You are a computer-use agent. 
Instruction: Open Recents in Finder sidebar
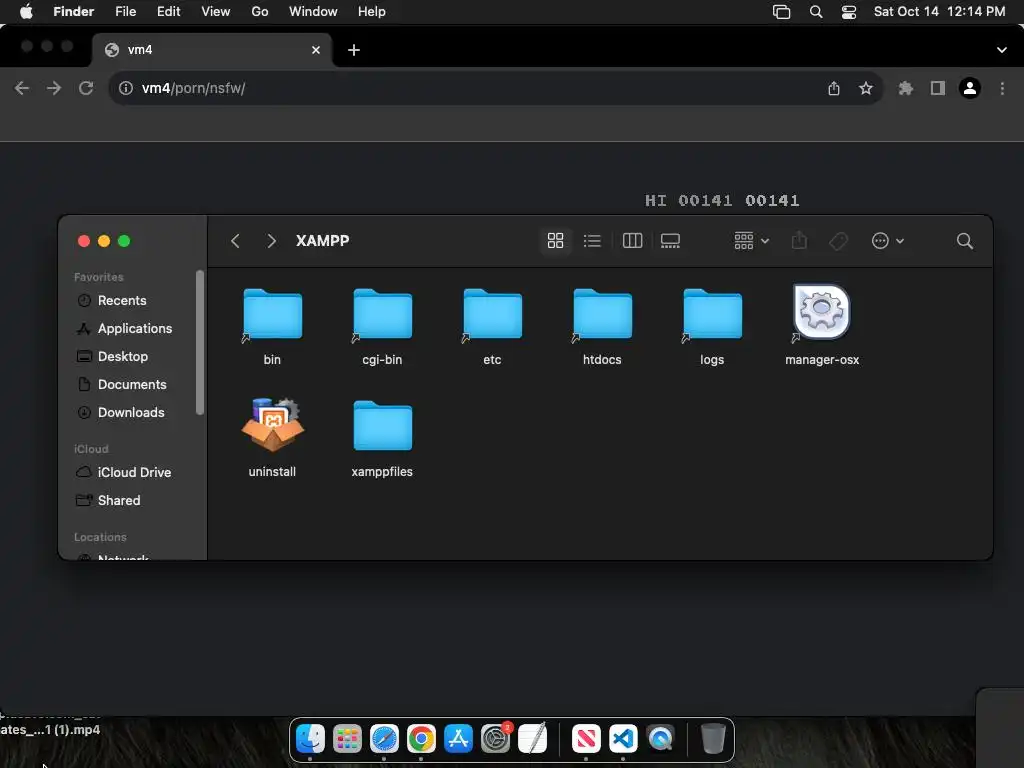pyautogui.click(x=121, y=300)
